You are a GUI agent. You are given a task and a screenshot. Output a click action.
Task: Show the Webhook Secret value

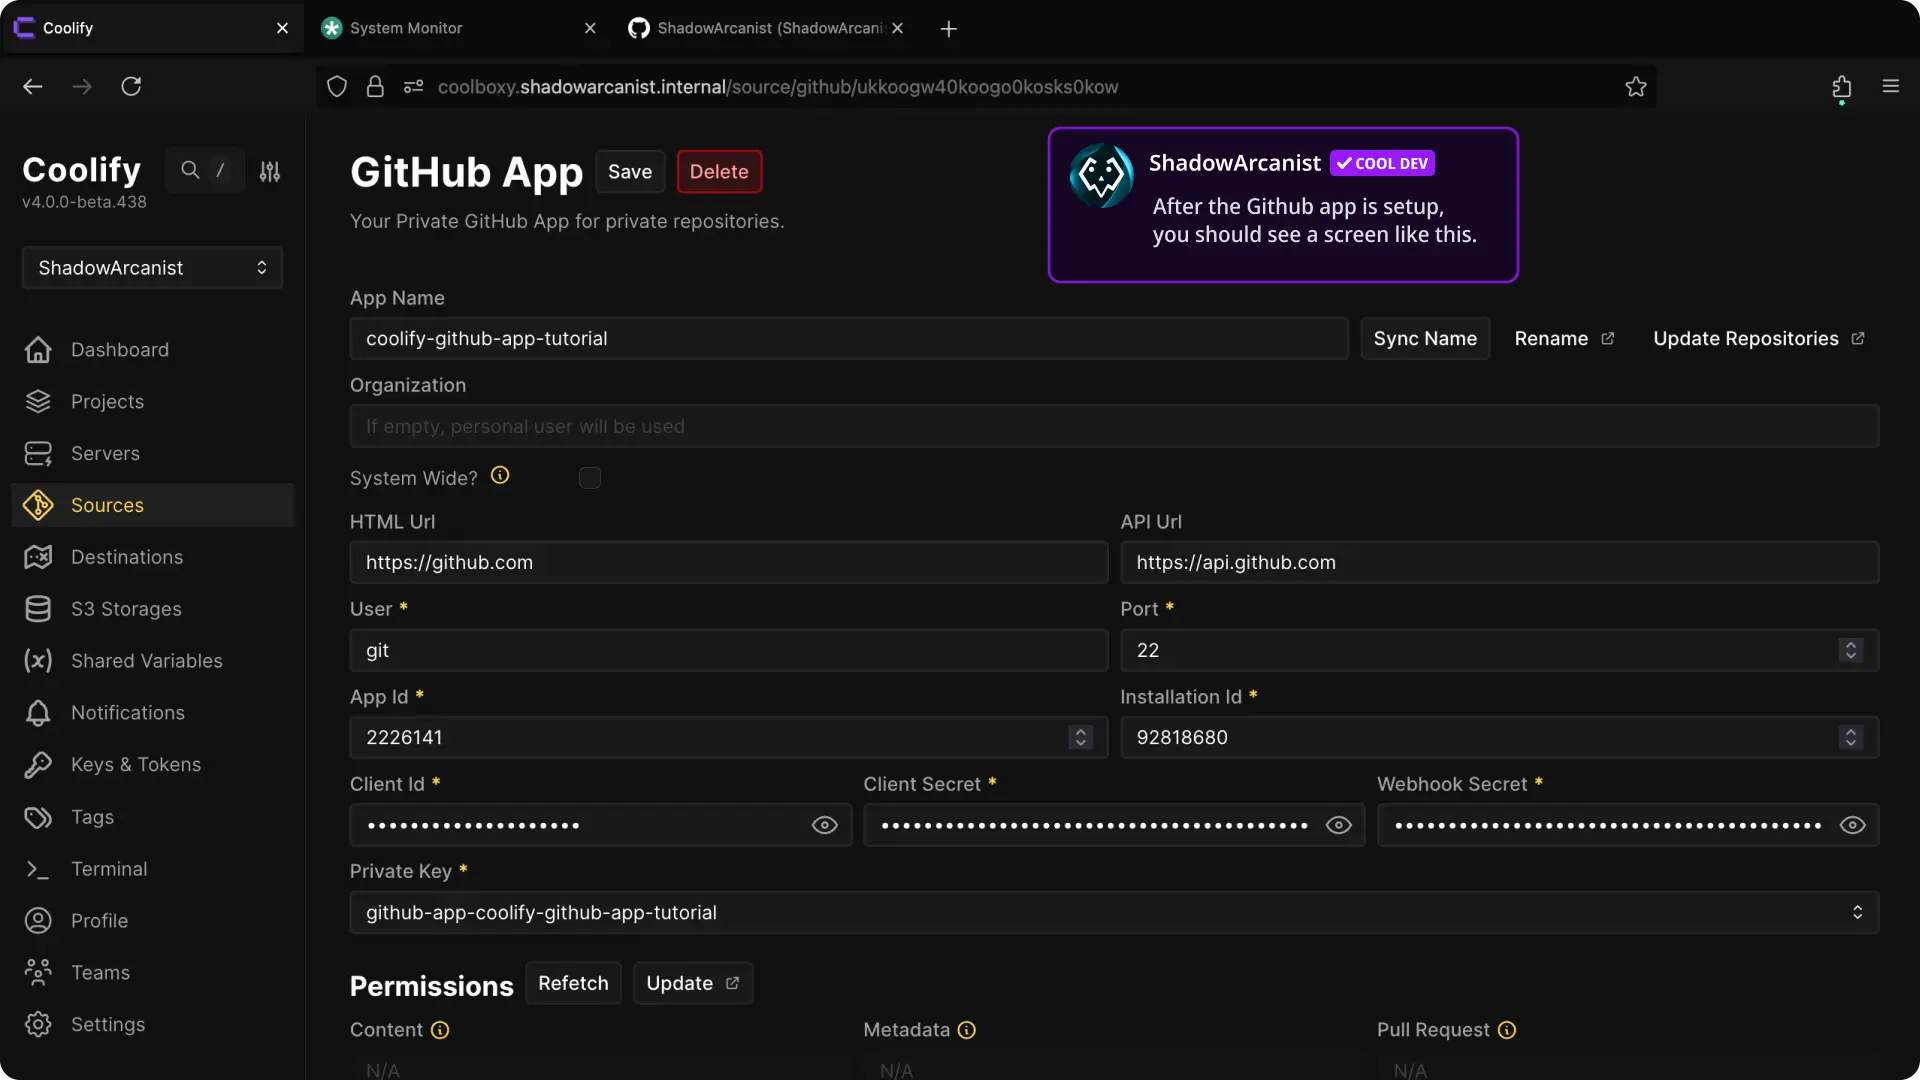pyautogui.click(x=1852, y=825)
